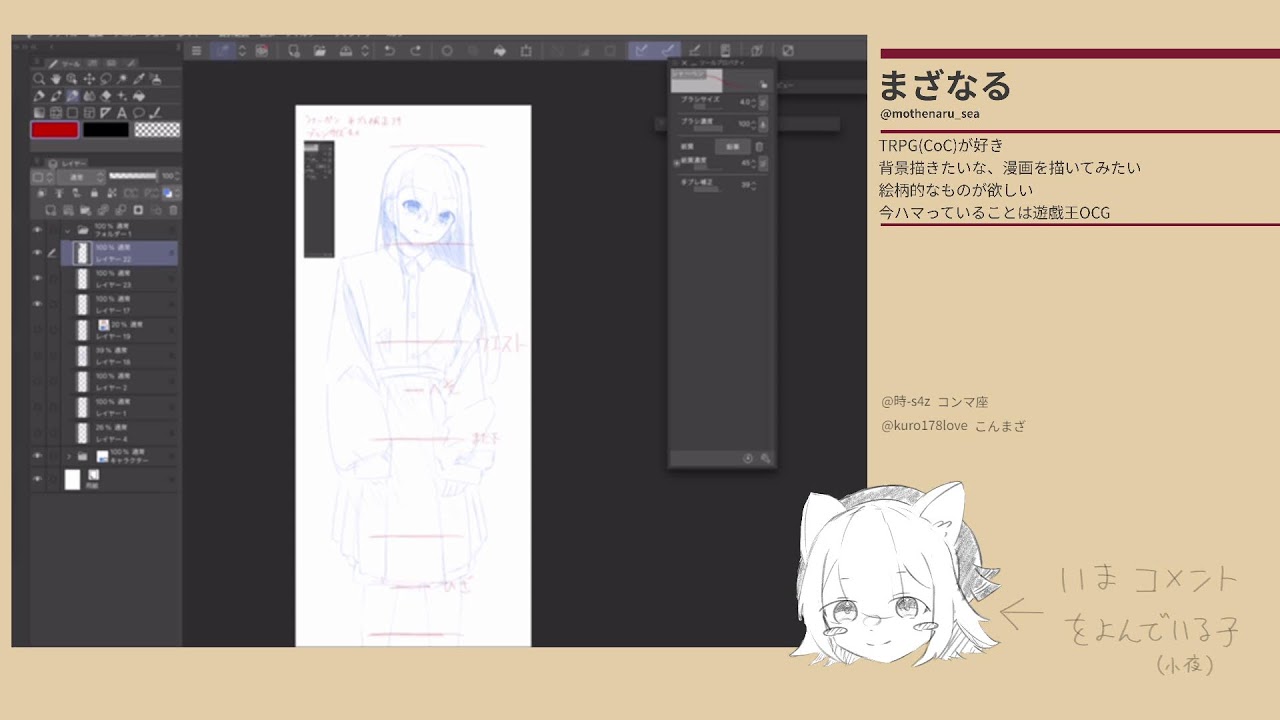Open the hamburger menu in the command bar
This screenshot has height=720, width=1280.
(x=197, y=50)
